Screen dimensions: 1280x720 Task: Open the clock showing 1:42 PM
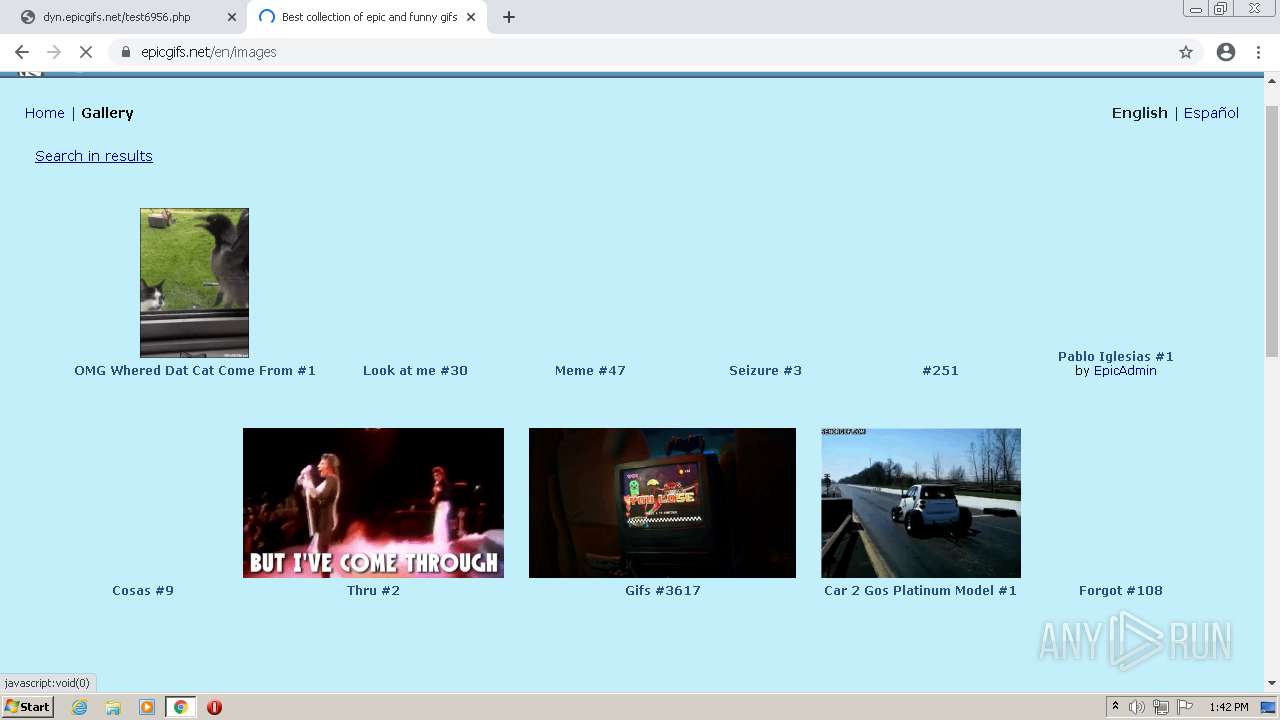click(x=1228, y=707)
